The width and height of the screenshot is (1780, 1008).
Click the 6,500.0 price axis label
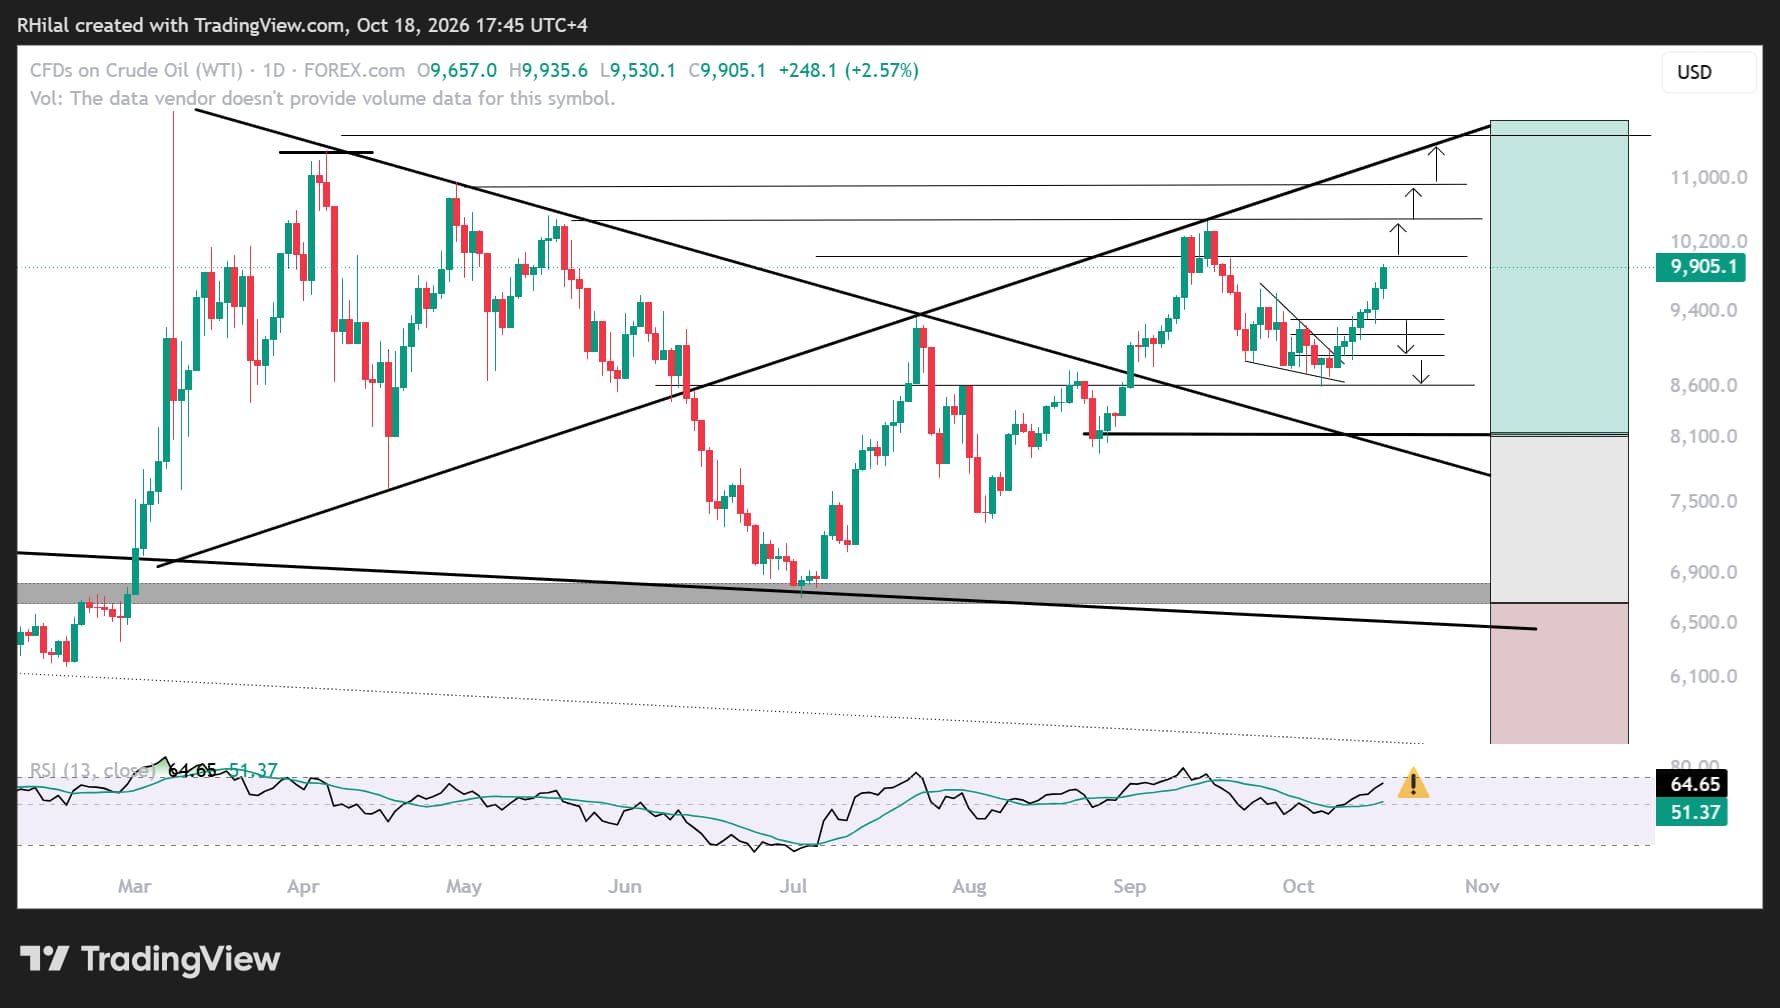tap(1704, 622)
